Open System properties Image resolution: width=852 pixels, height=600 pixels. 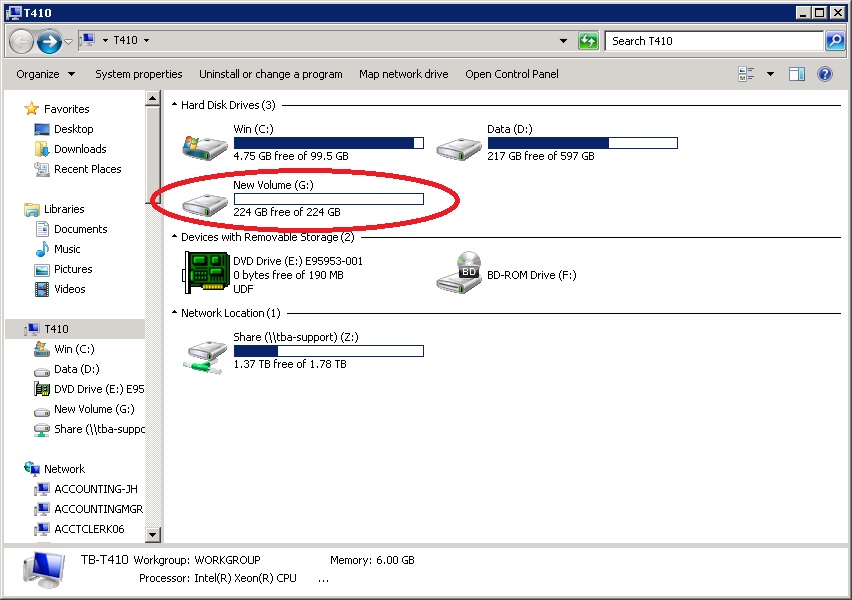click(x=139, y=73)
